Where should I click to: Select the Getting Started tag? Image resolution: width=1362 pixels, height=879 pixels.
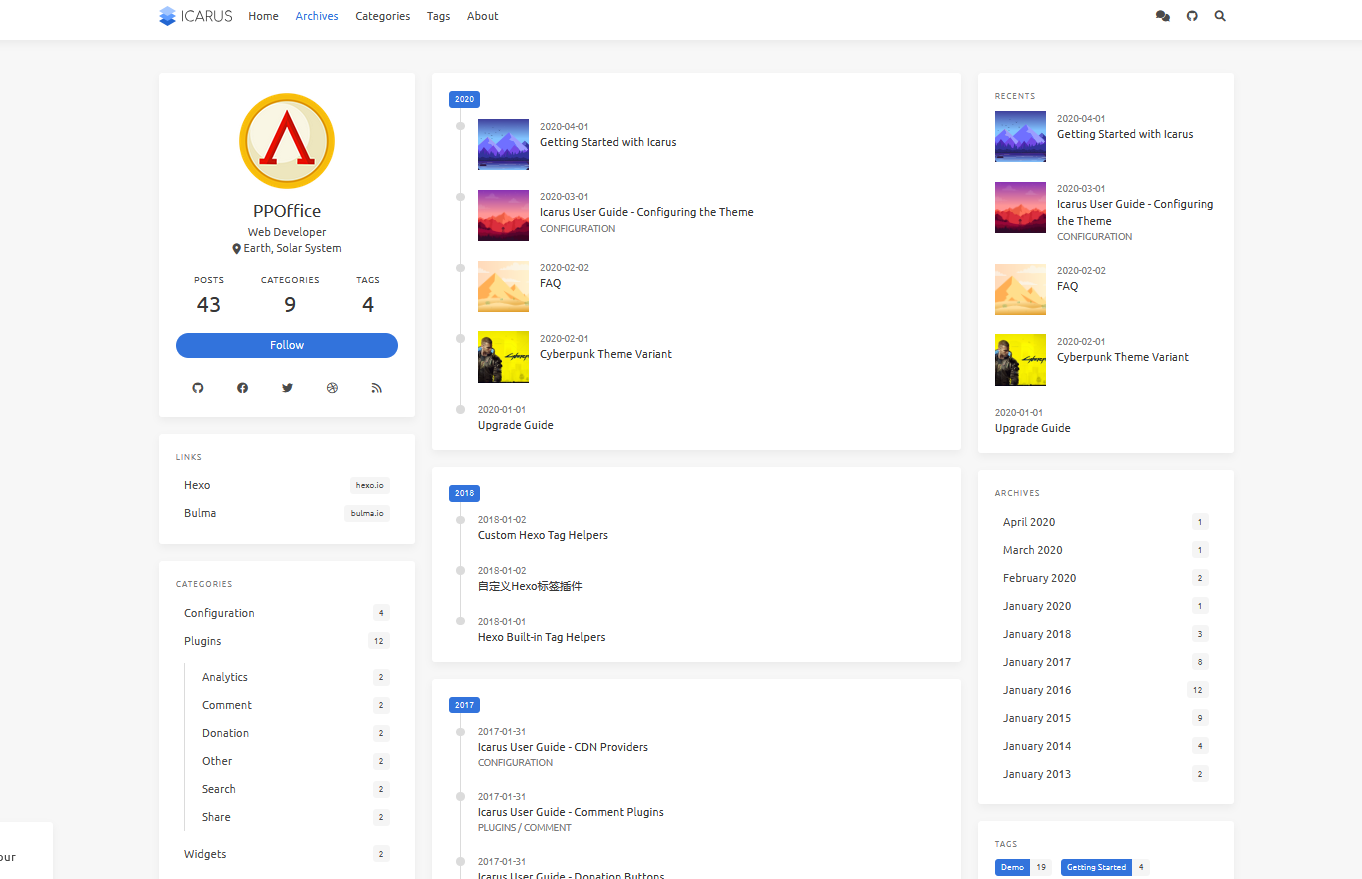coord(1096,867)
